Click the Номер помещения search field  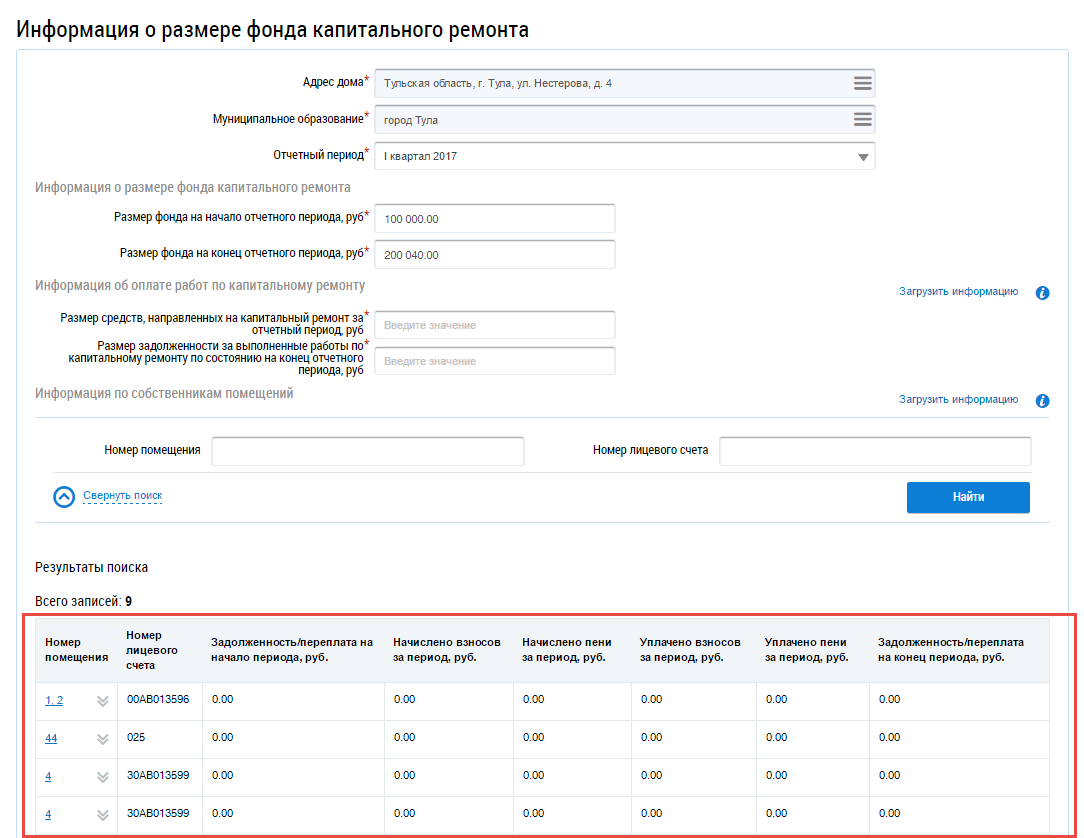pos(368,451)
